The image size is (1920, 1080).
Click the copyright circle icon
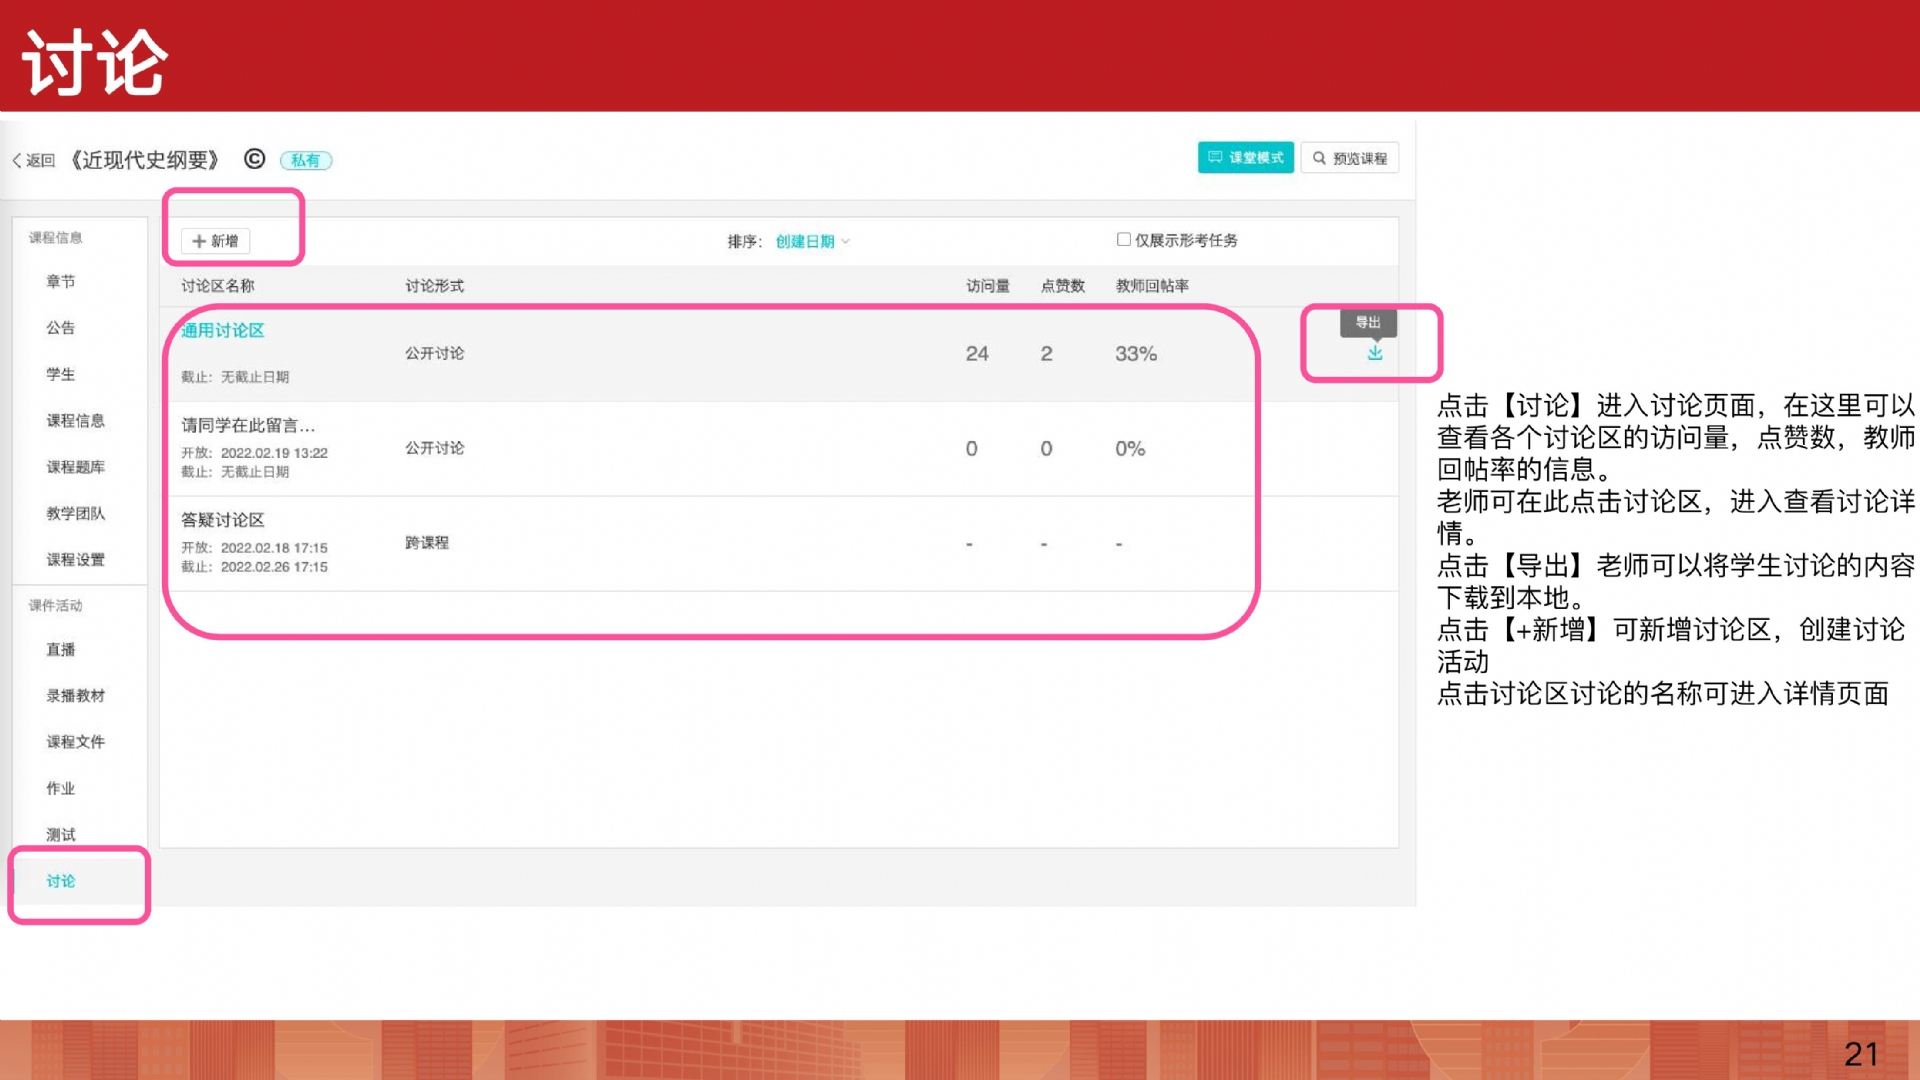coord(255,159)
